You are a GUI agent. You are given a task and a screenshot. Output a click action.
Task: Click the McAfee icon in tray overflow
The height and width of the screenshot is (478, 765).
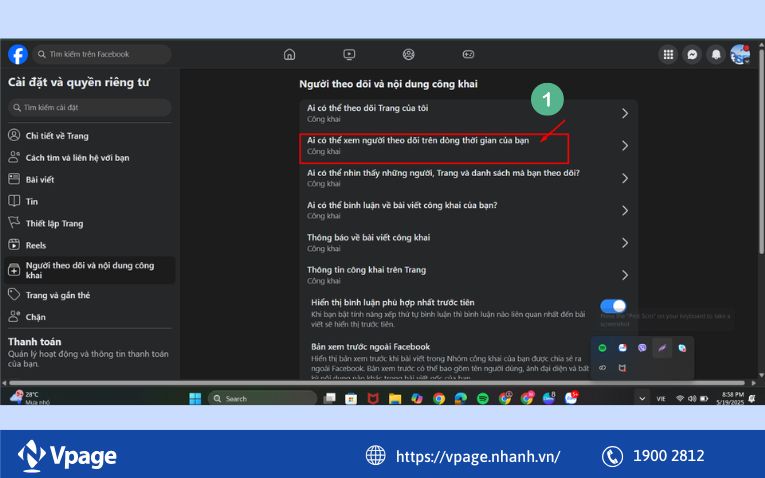622,368
